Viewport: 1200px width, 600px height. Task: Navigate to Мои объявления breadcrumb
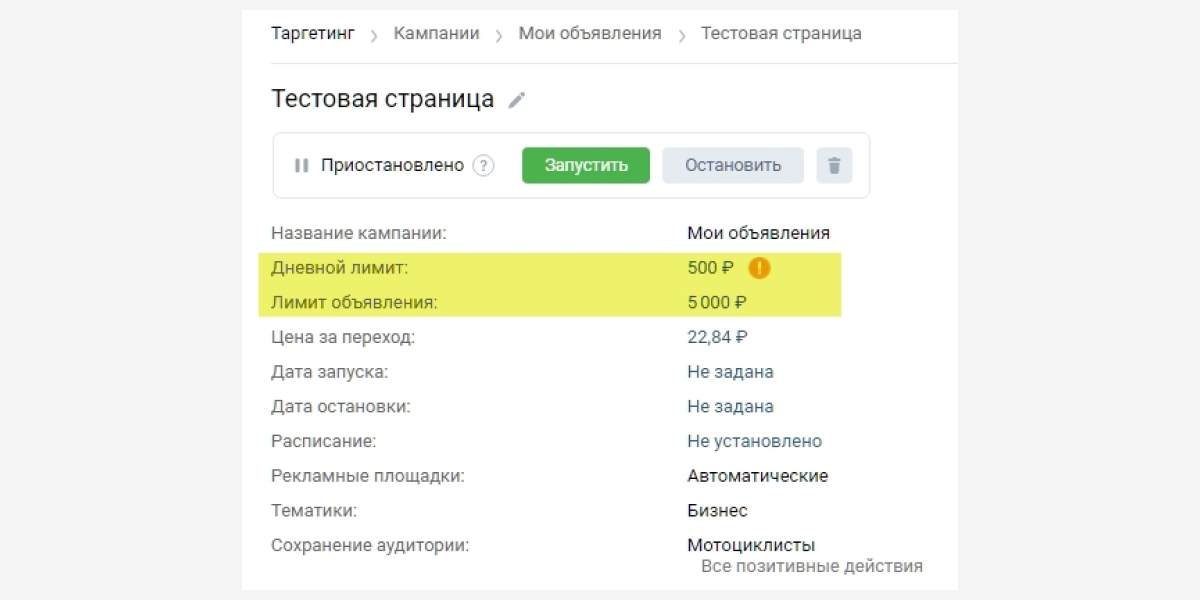589,34
